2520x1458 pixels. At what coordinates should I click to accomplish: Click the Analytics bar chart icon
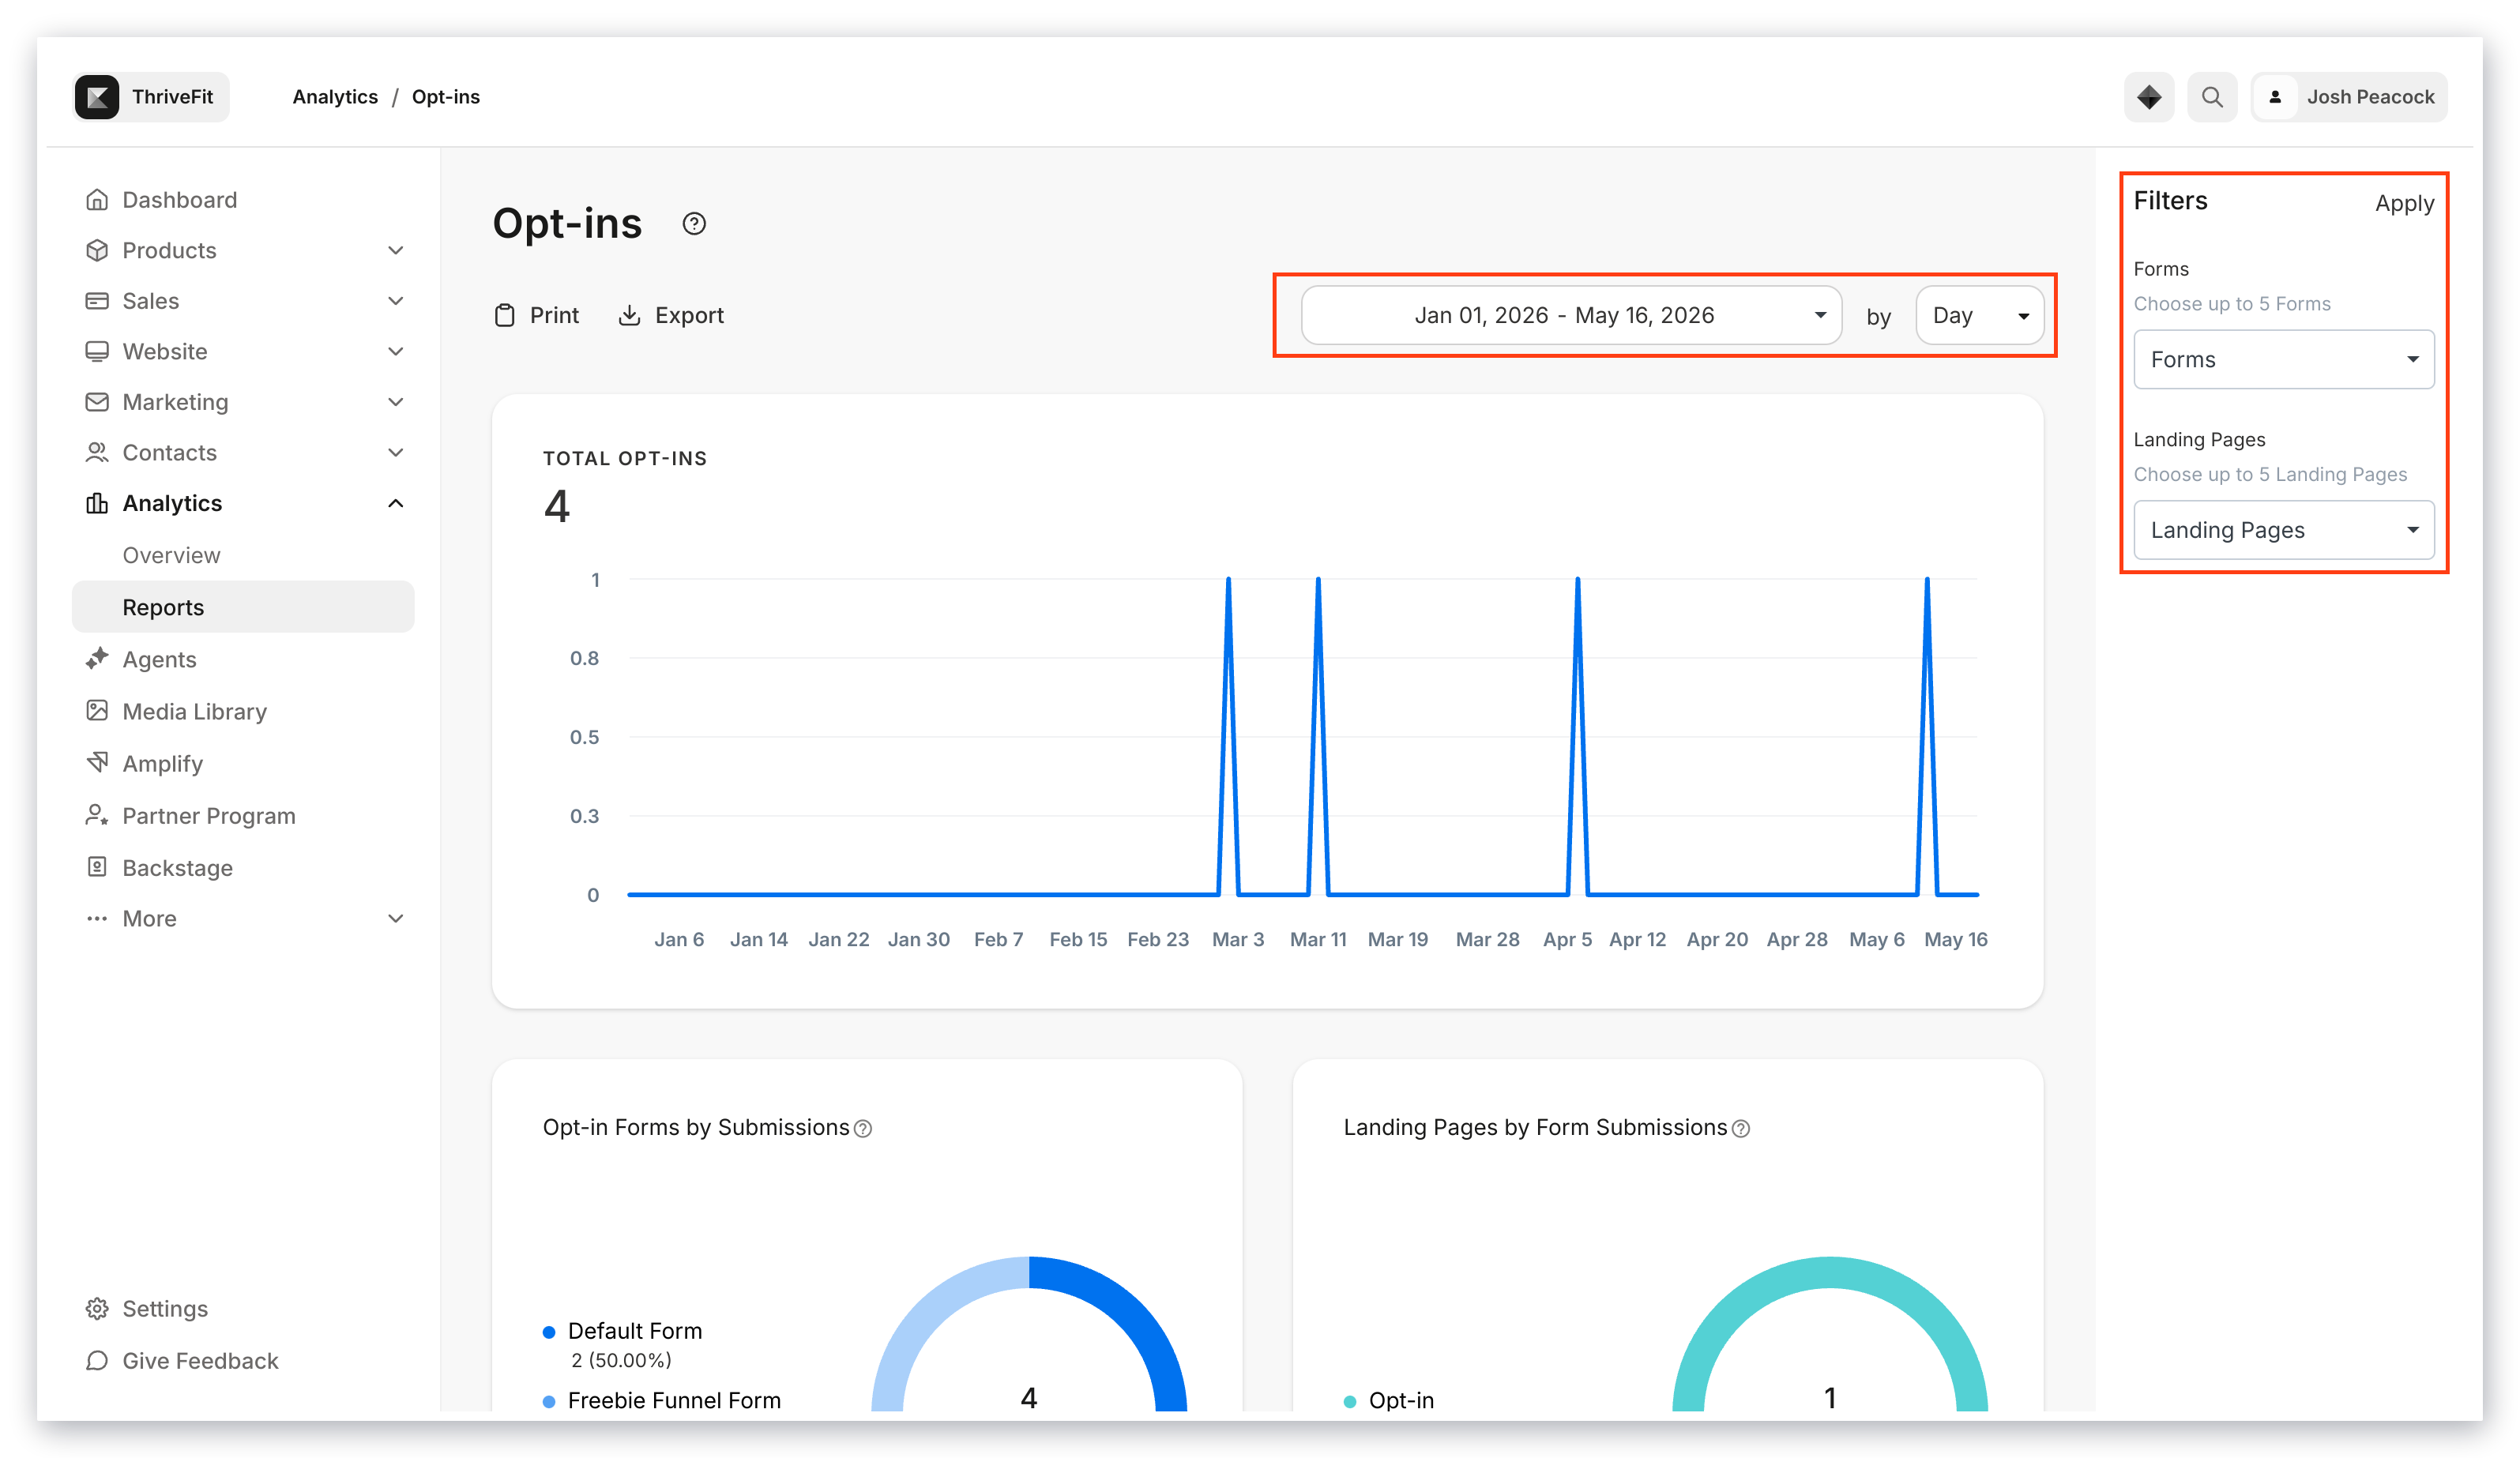(x=97, y=503)
